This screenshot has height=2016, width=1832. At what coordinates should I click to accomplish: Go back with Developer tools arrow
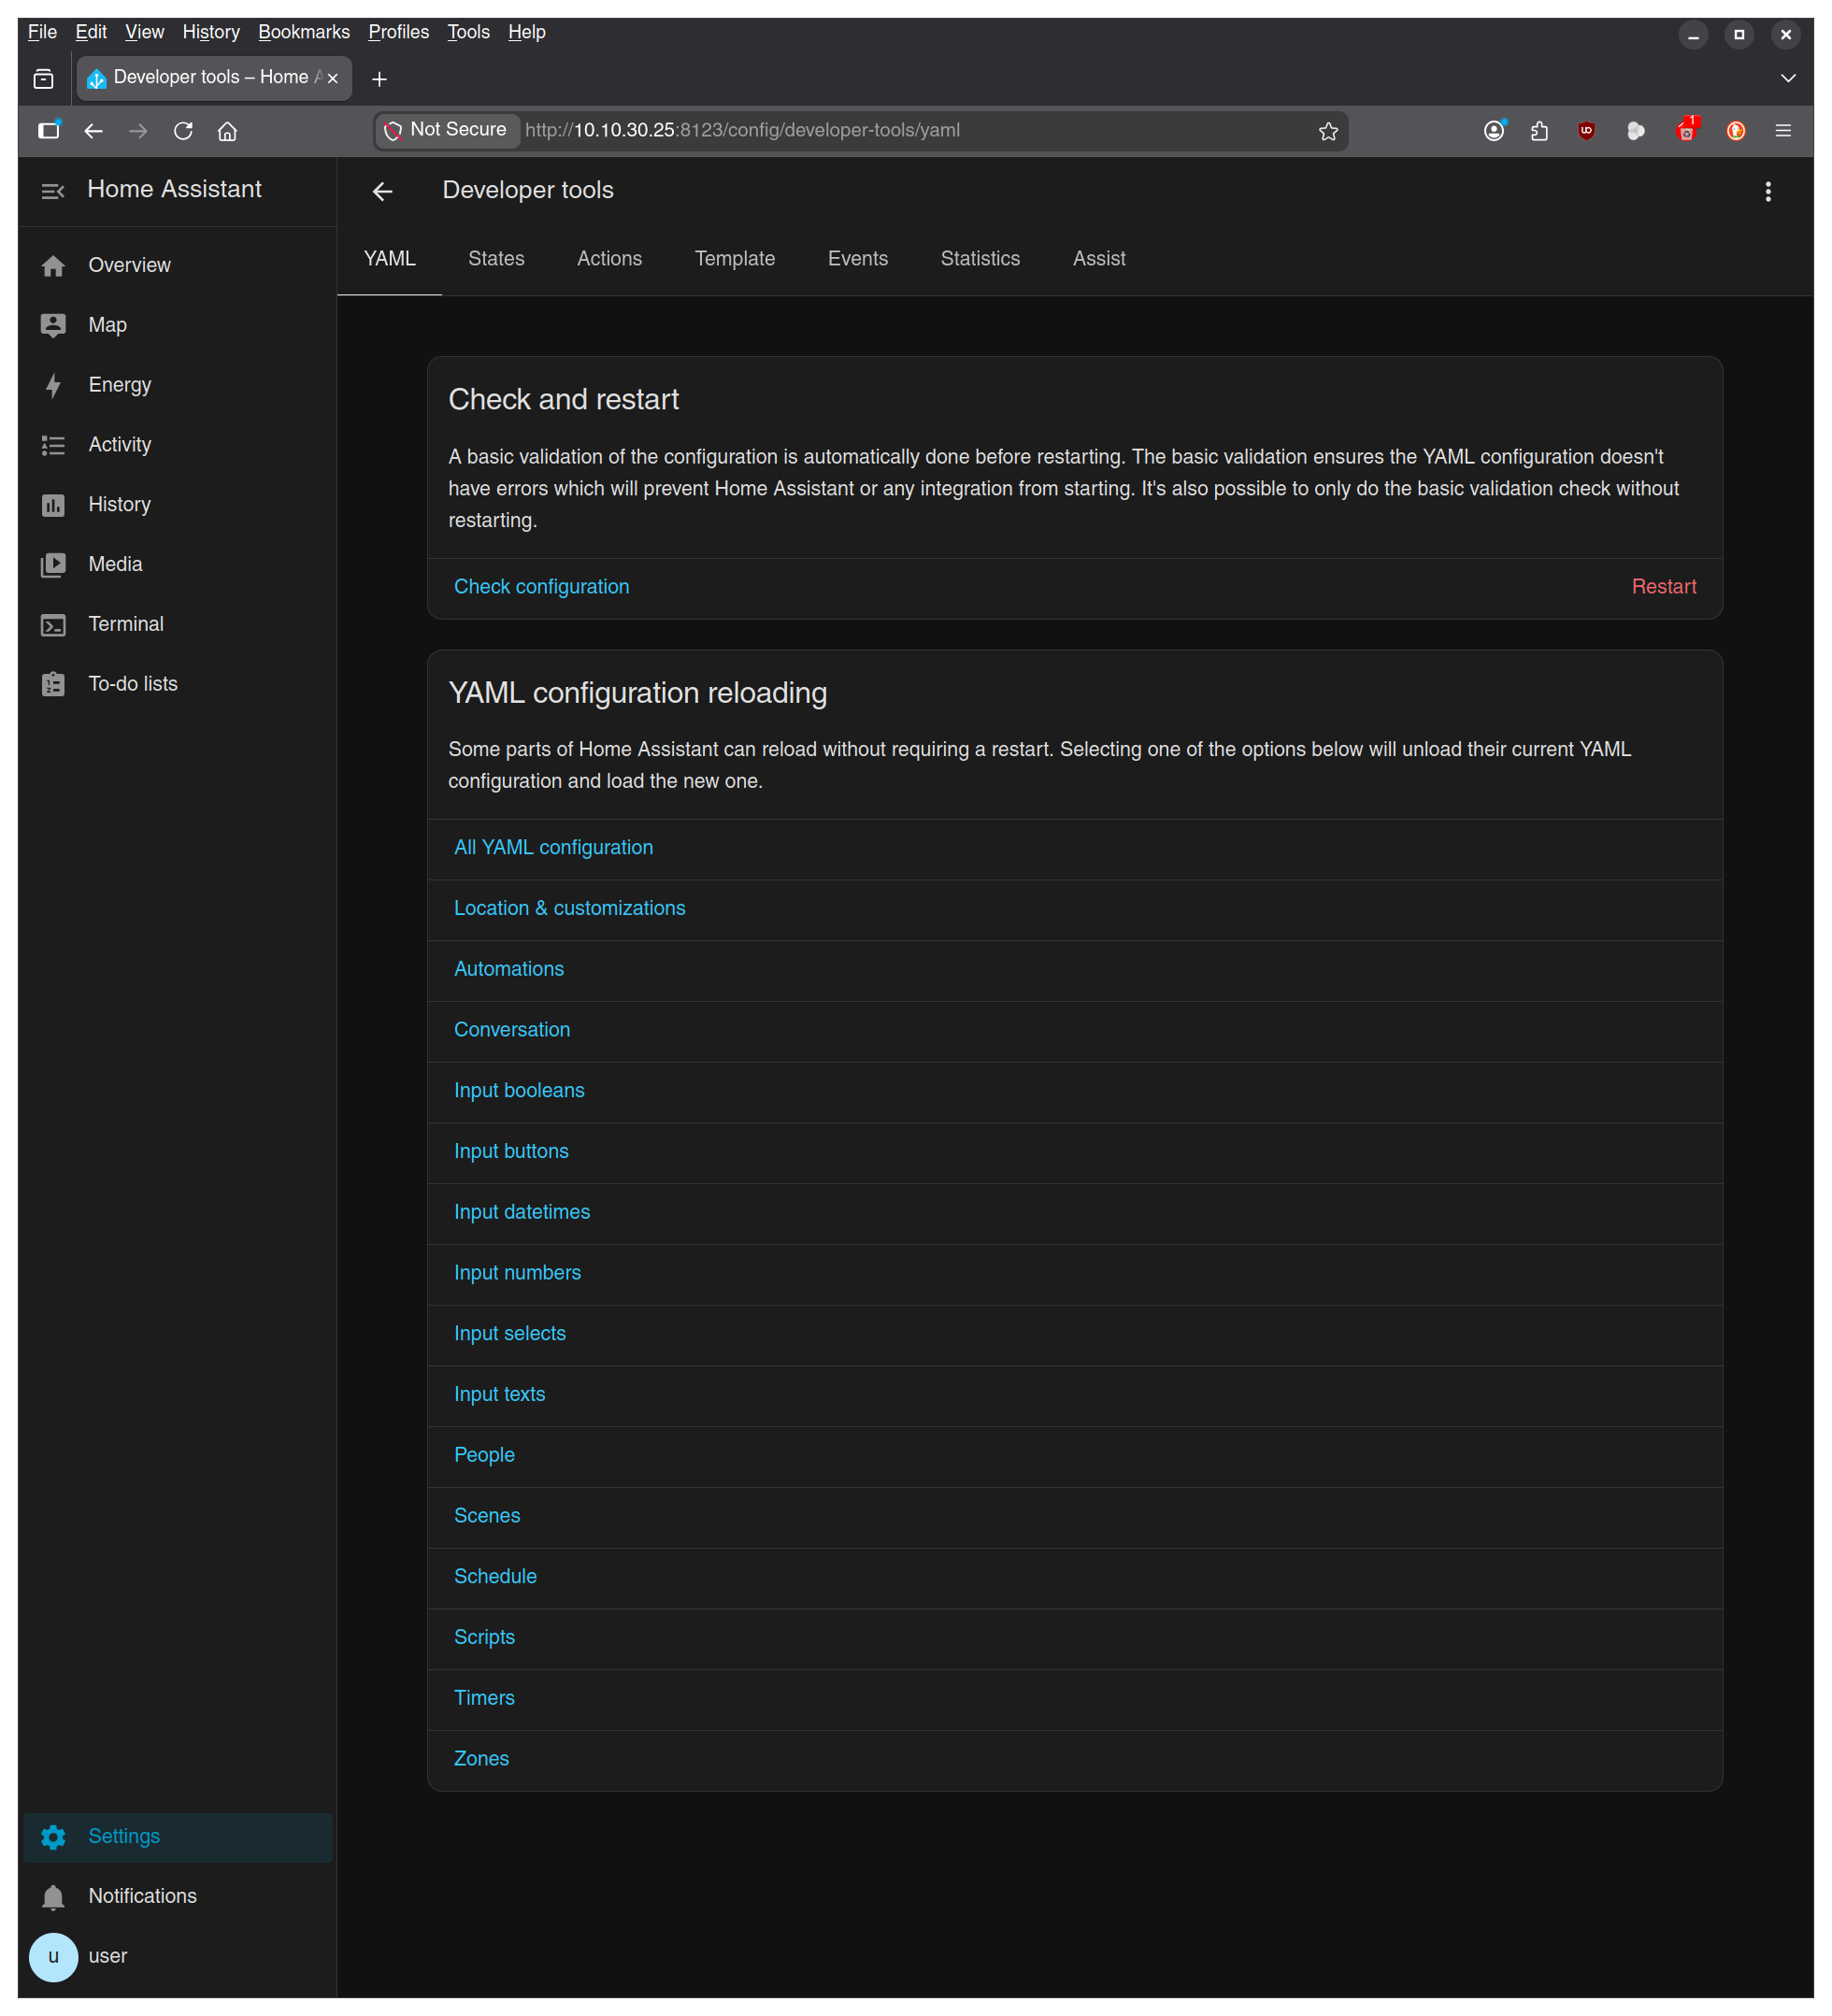pos(382,191)
